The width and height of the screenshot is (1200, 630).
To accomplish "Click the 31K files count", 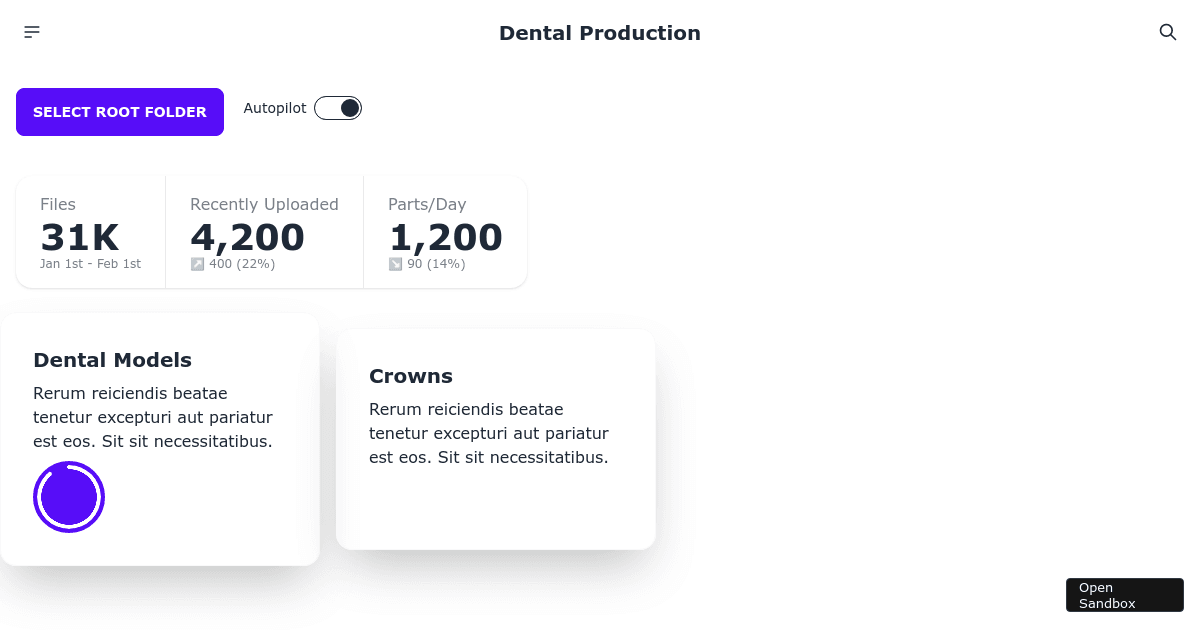I will click(79, 237).
